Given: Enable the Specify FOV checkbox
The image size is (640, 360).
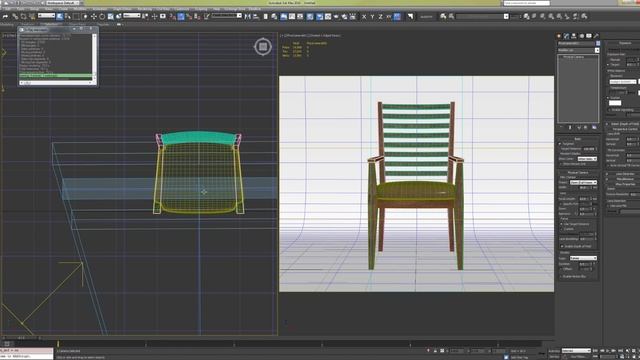Looking at the screenshot, I should (561, 204).
